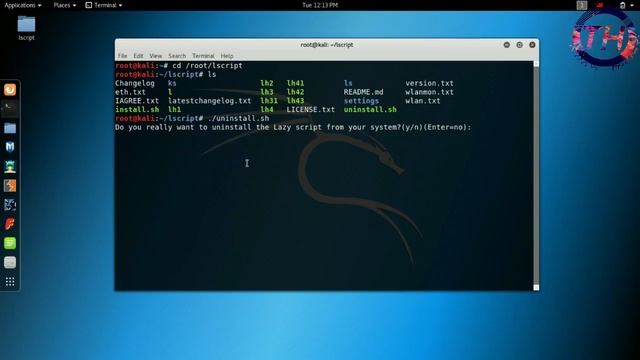
Task: Minimize the terminal window
Action: [507, 45]
